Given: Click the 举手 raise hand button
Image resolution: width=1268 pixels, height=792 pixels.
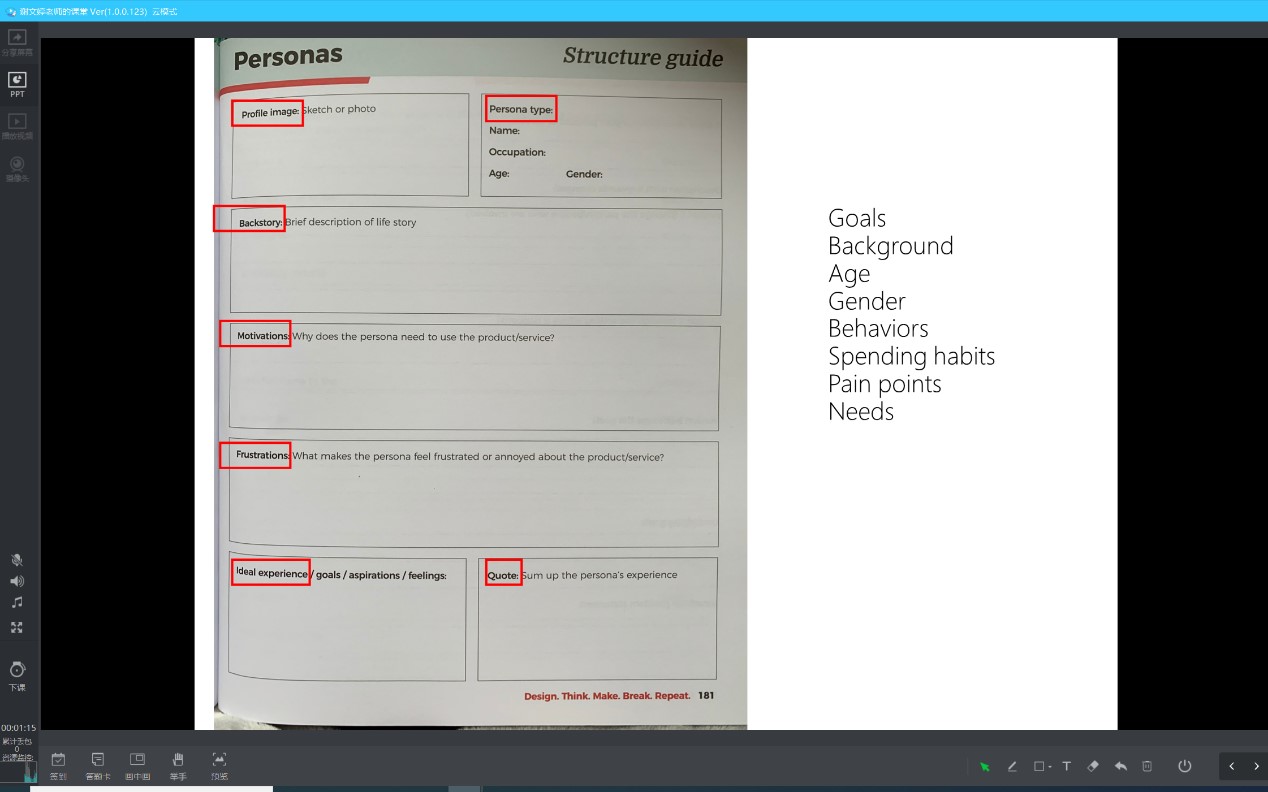Looking at the screenshot, I should pyautogui.click(x=178, y=767).
